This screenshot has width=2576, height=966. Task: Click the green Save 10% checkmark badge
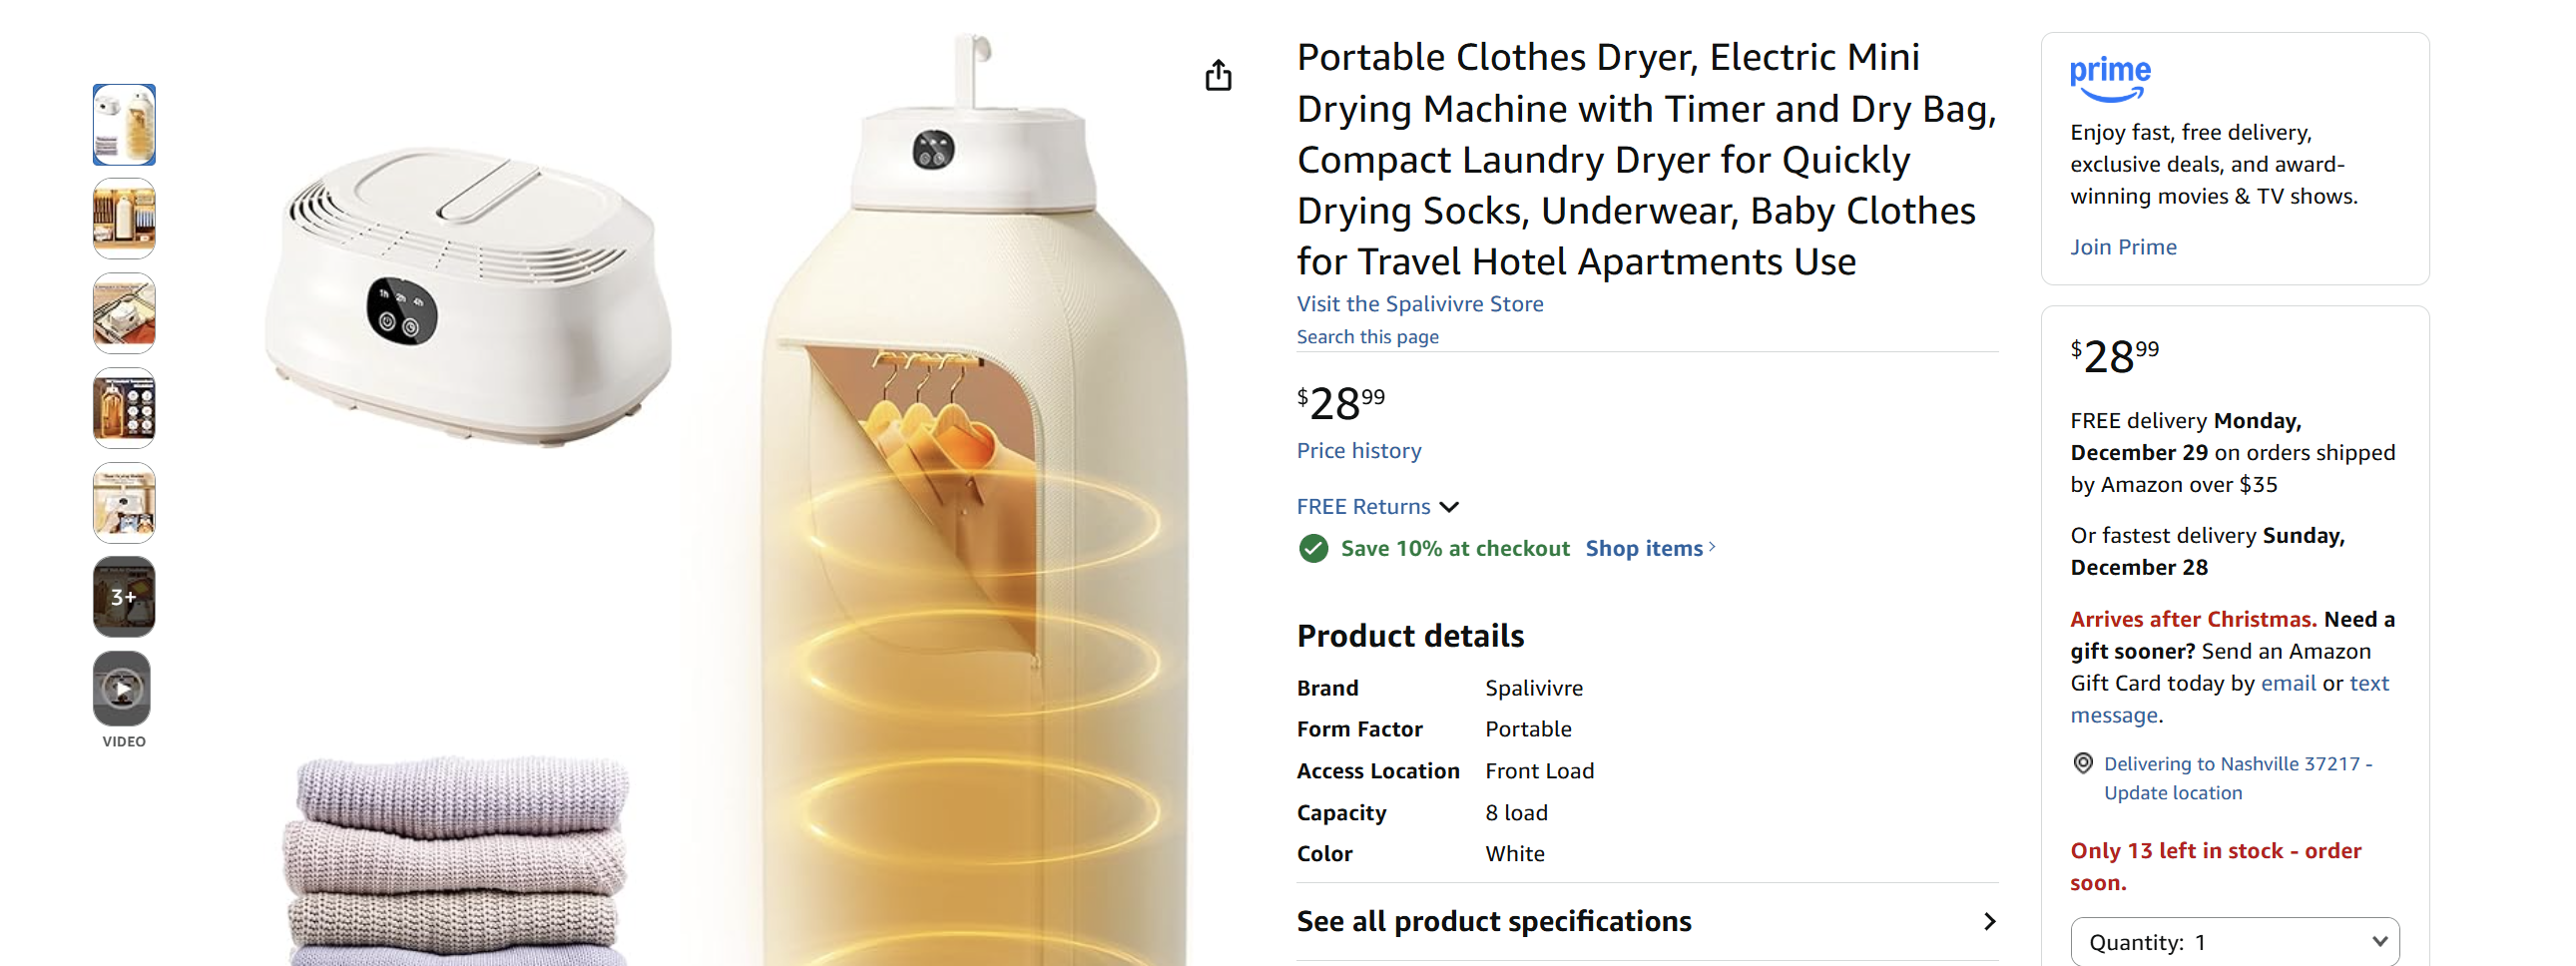pos(1312,548)
